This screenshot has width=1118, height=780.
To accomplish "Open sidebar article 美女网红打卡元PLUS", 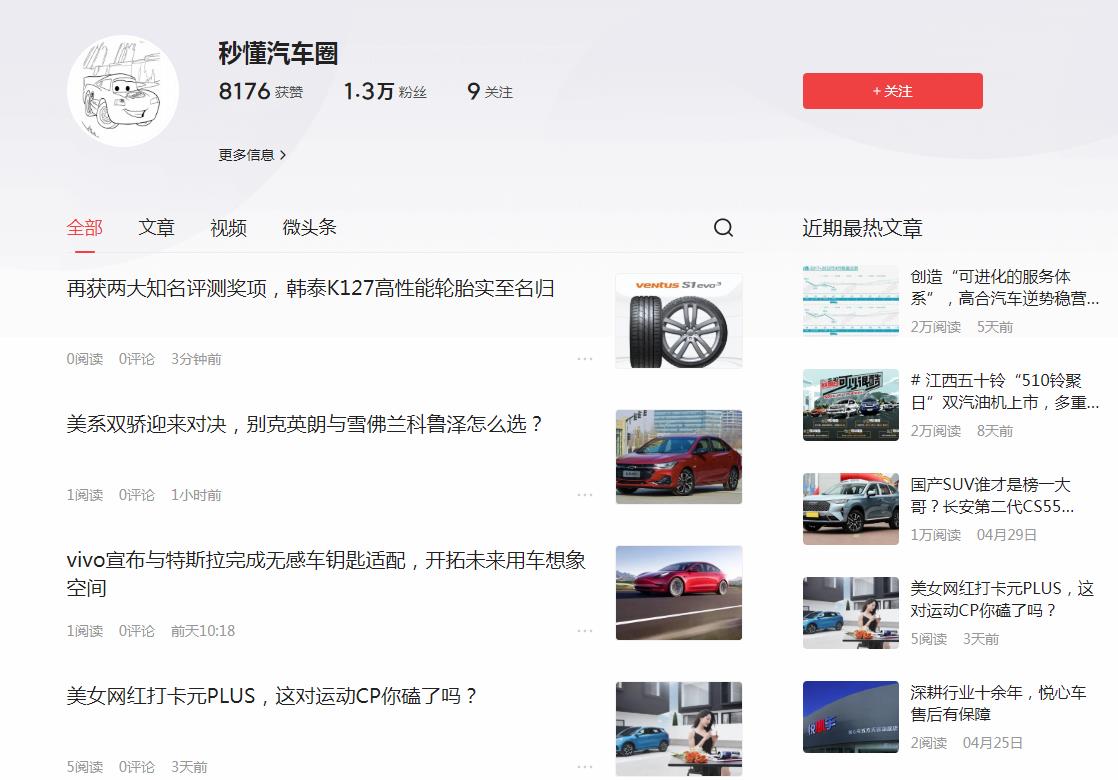I will coord(1002,600).
